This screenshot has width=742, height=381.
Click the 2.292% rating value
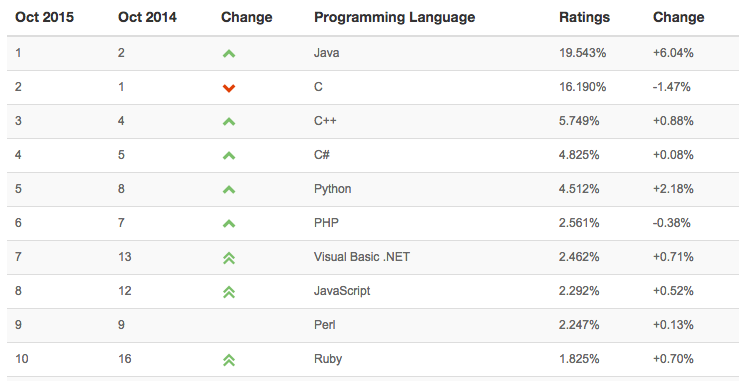click(x=579, y=291)
